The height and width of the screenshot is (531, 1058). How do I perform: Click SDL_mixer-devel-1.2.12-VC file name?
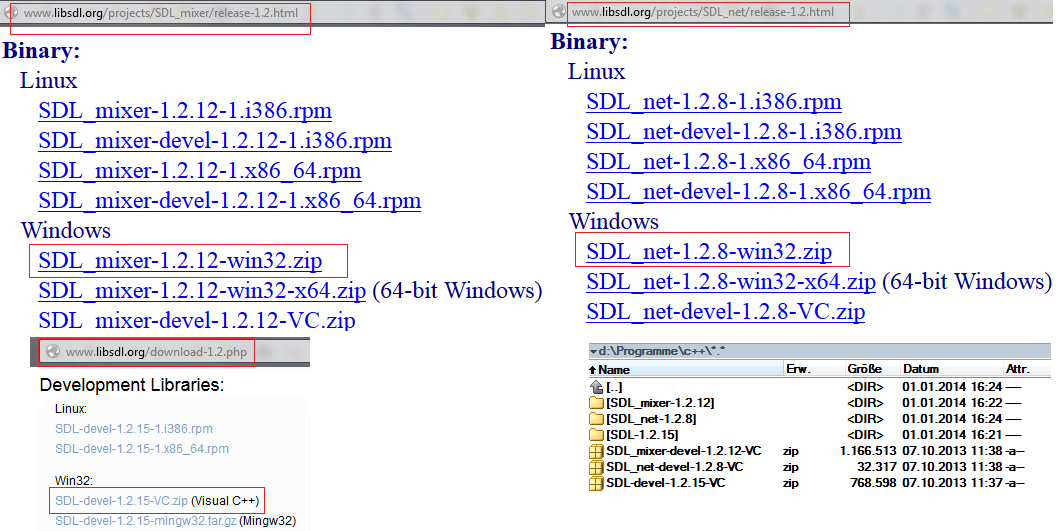684,451
